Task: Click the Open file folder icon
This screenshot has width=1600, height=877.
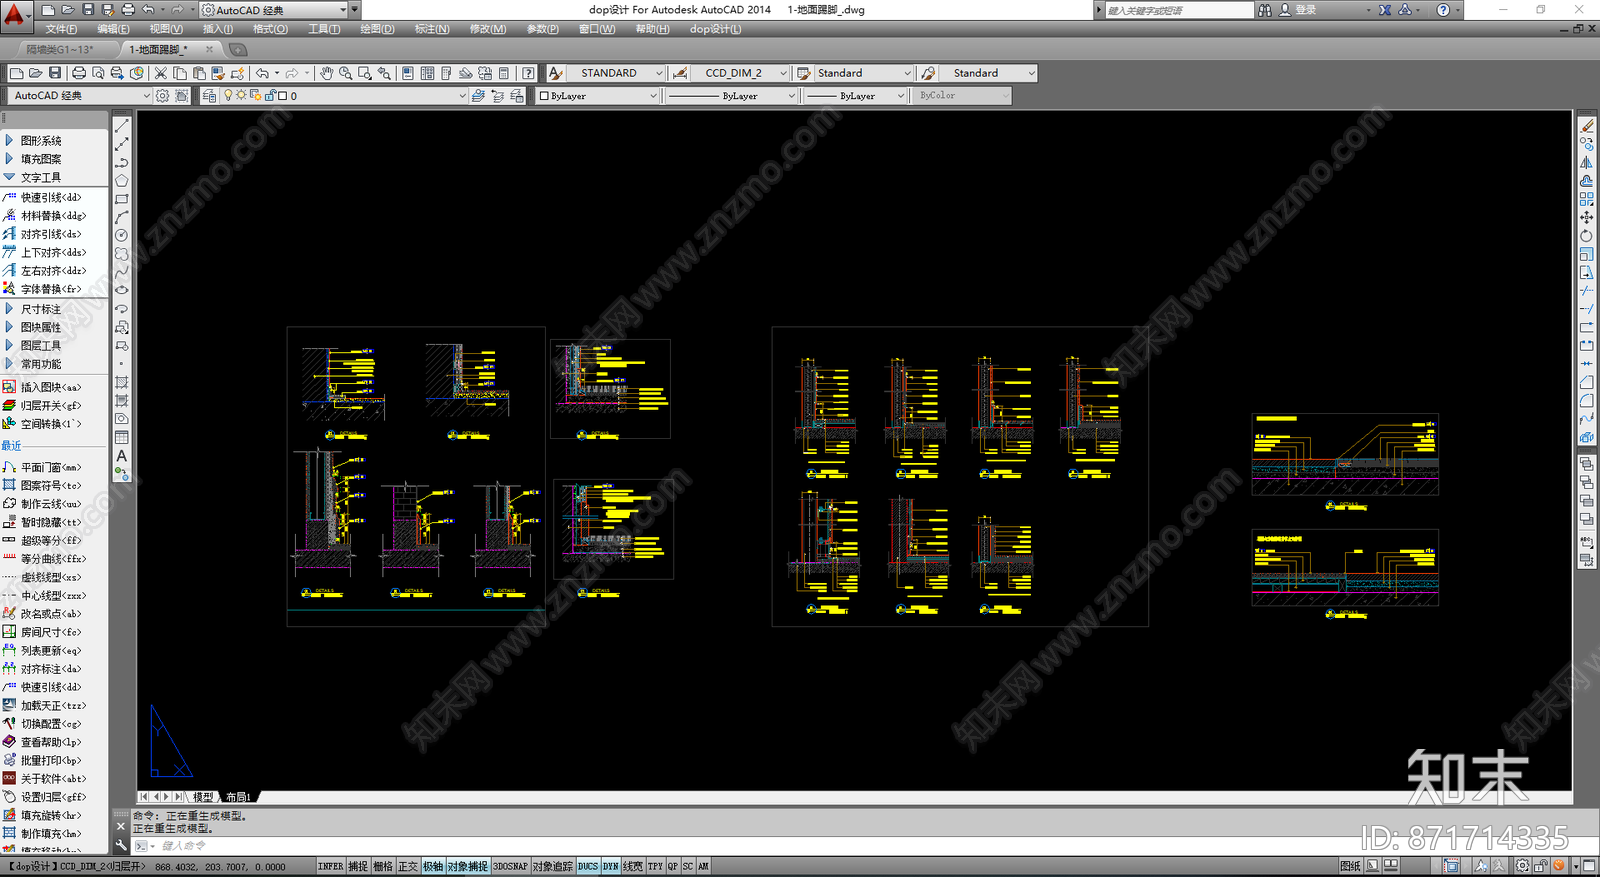Action: [x=35, y=73]
